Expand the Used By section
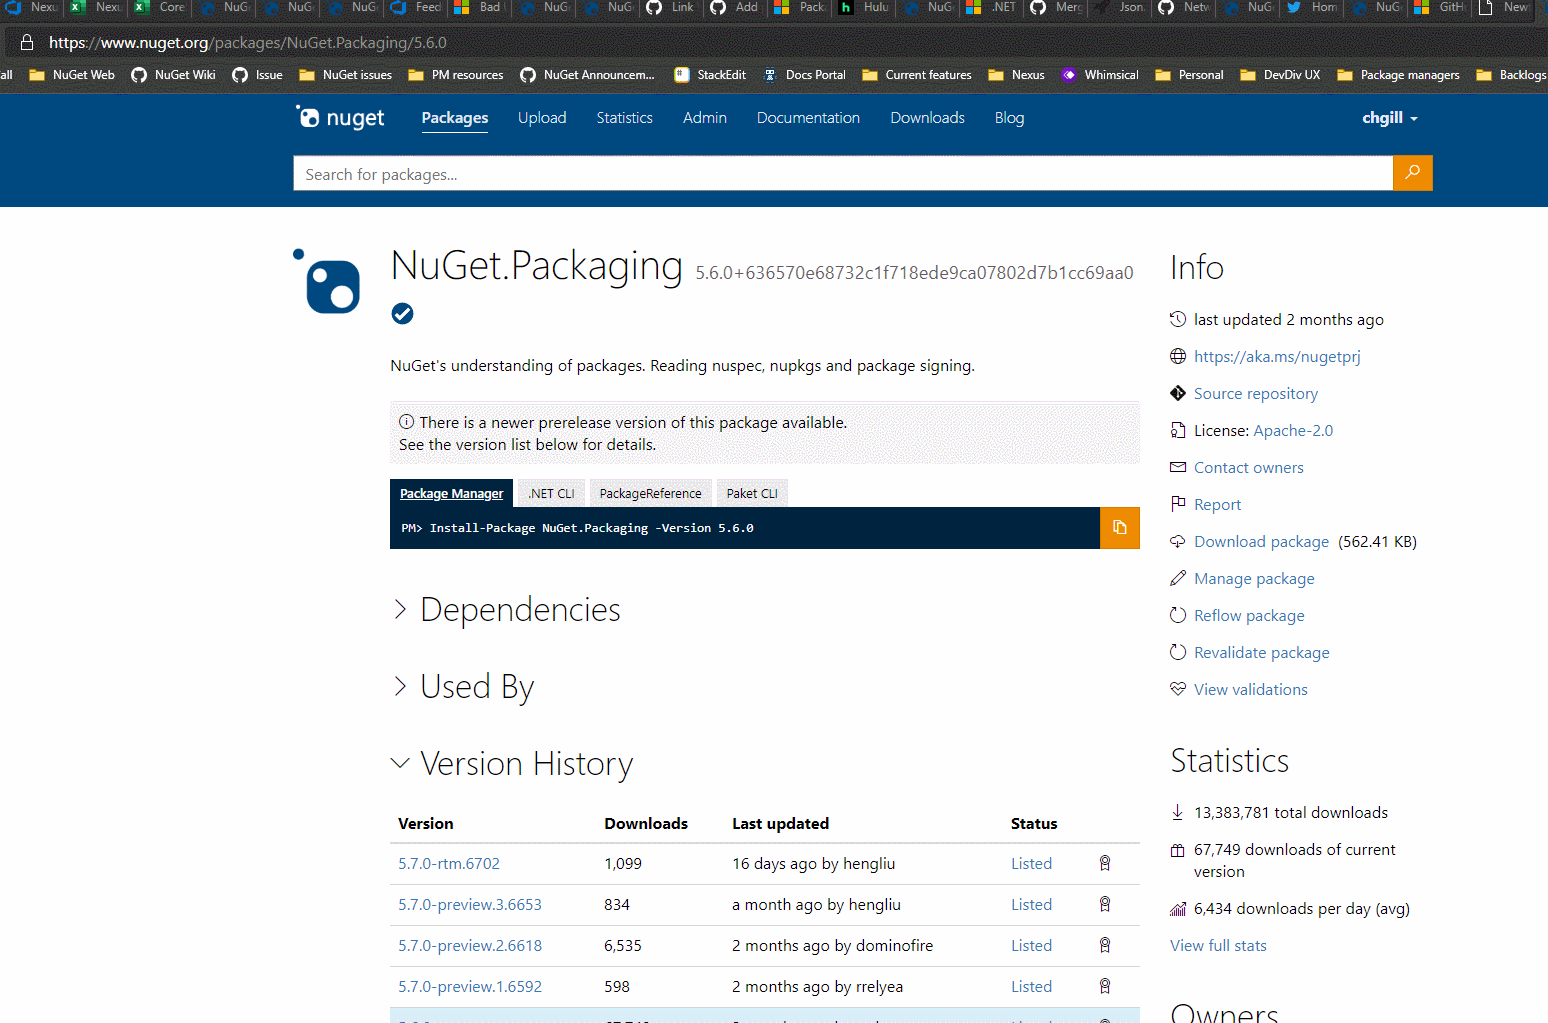Image resolution: width=1548 pixels, height=1023 pixels. point(464,687)
